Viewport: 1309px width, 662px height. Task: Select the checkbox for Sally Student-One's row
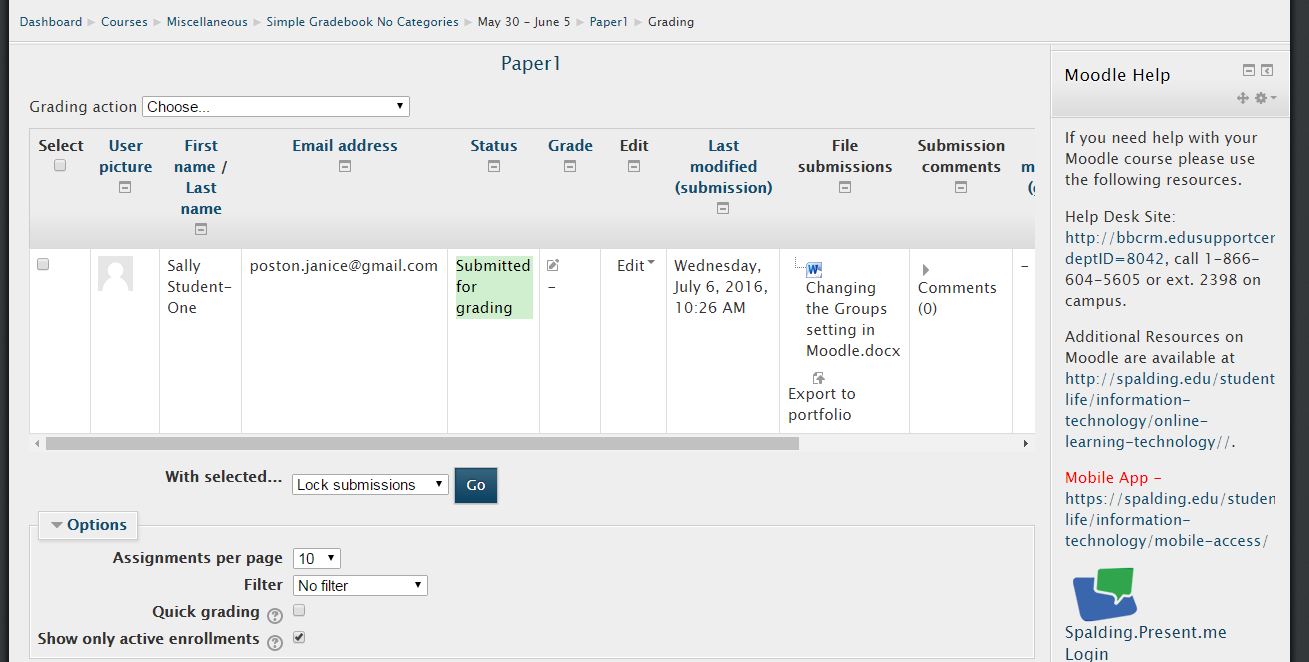tap(43, 265)
